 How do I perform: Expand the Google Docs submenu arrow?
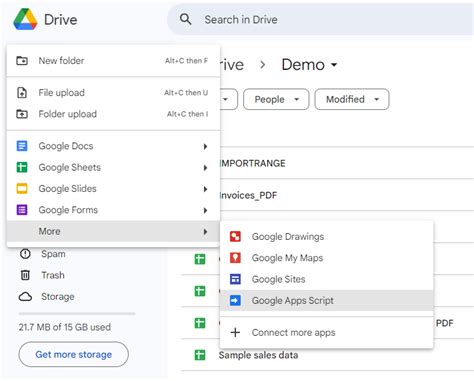205,146
